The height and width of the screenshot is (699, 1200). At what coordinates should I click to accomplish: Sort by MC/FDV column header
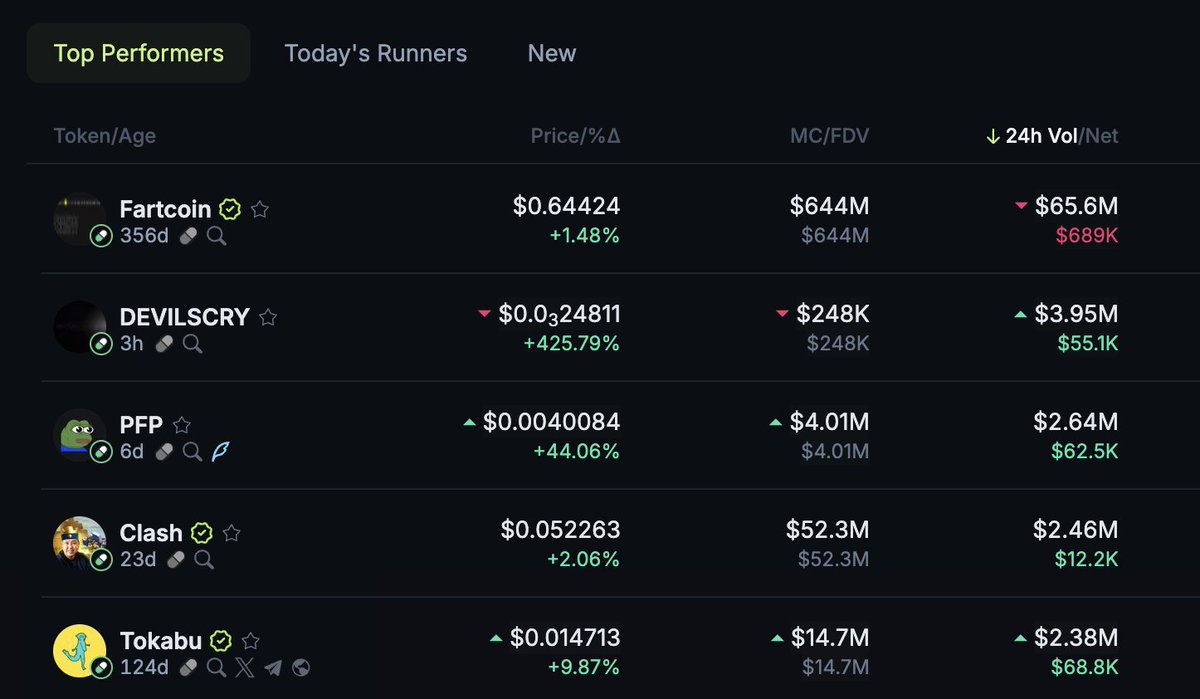[829, 136]
